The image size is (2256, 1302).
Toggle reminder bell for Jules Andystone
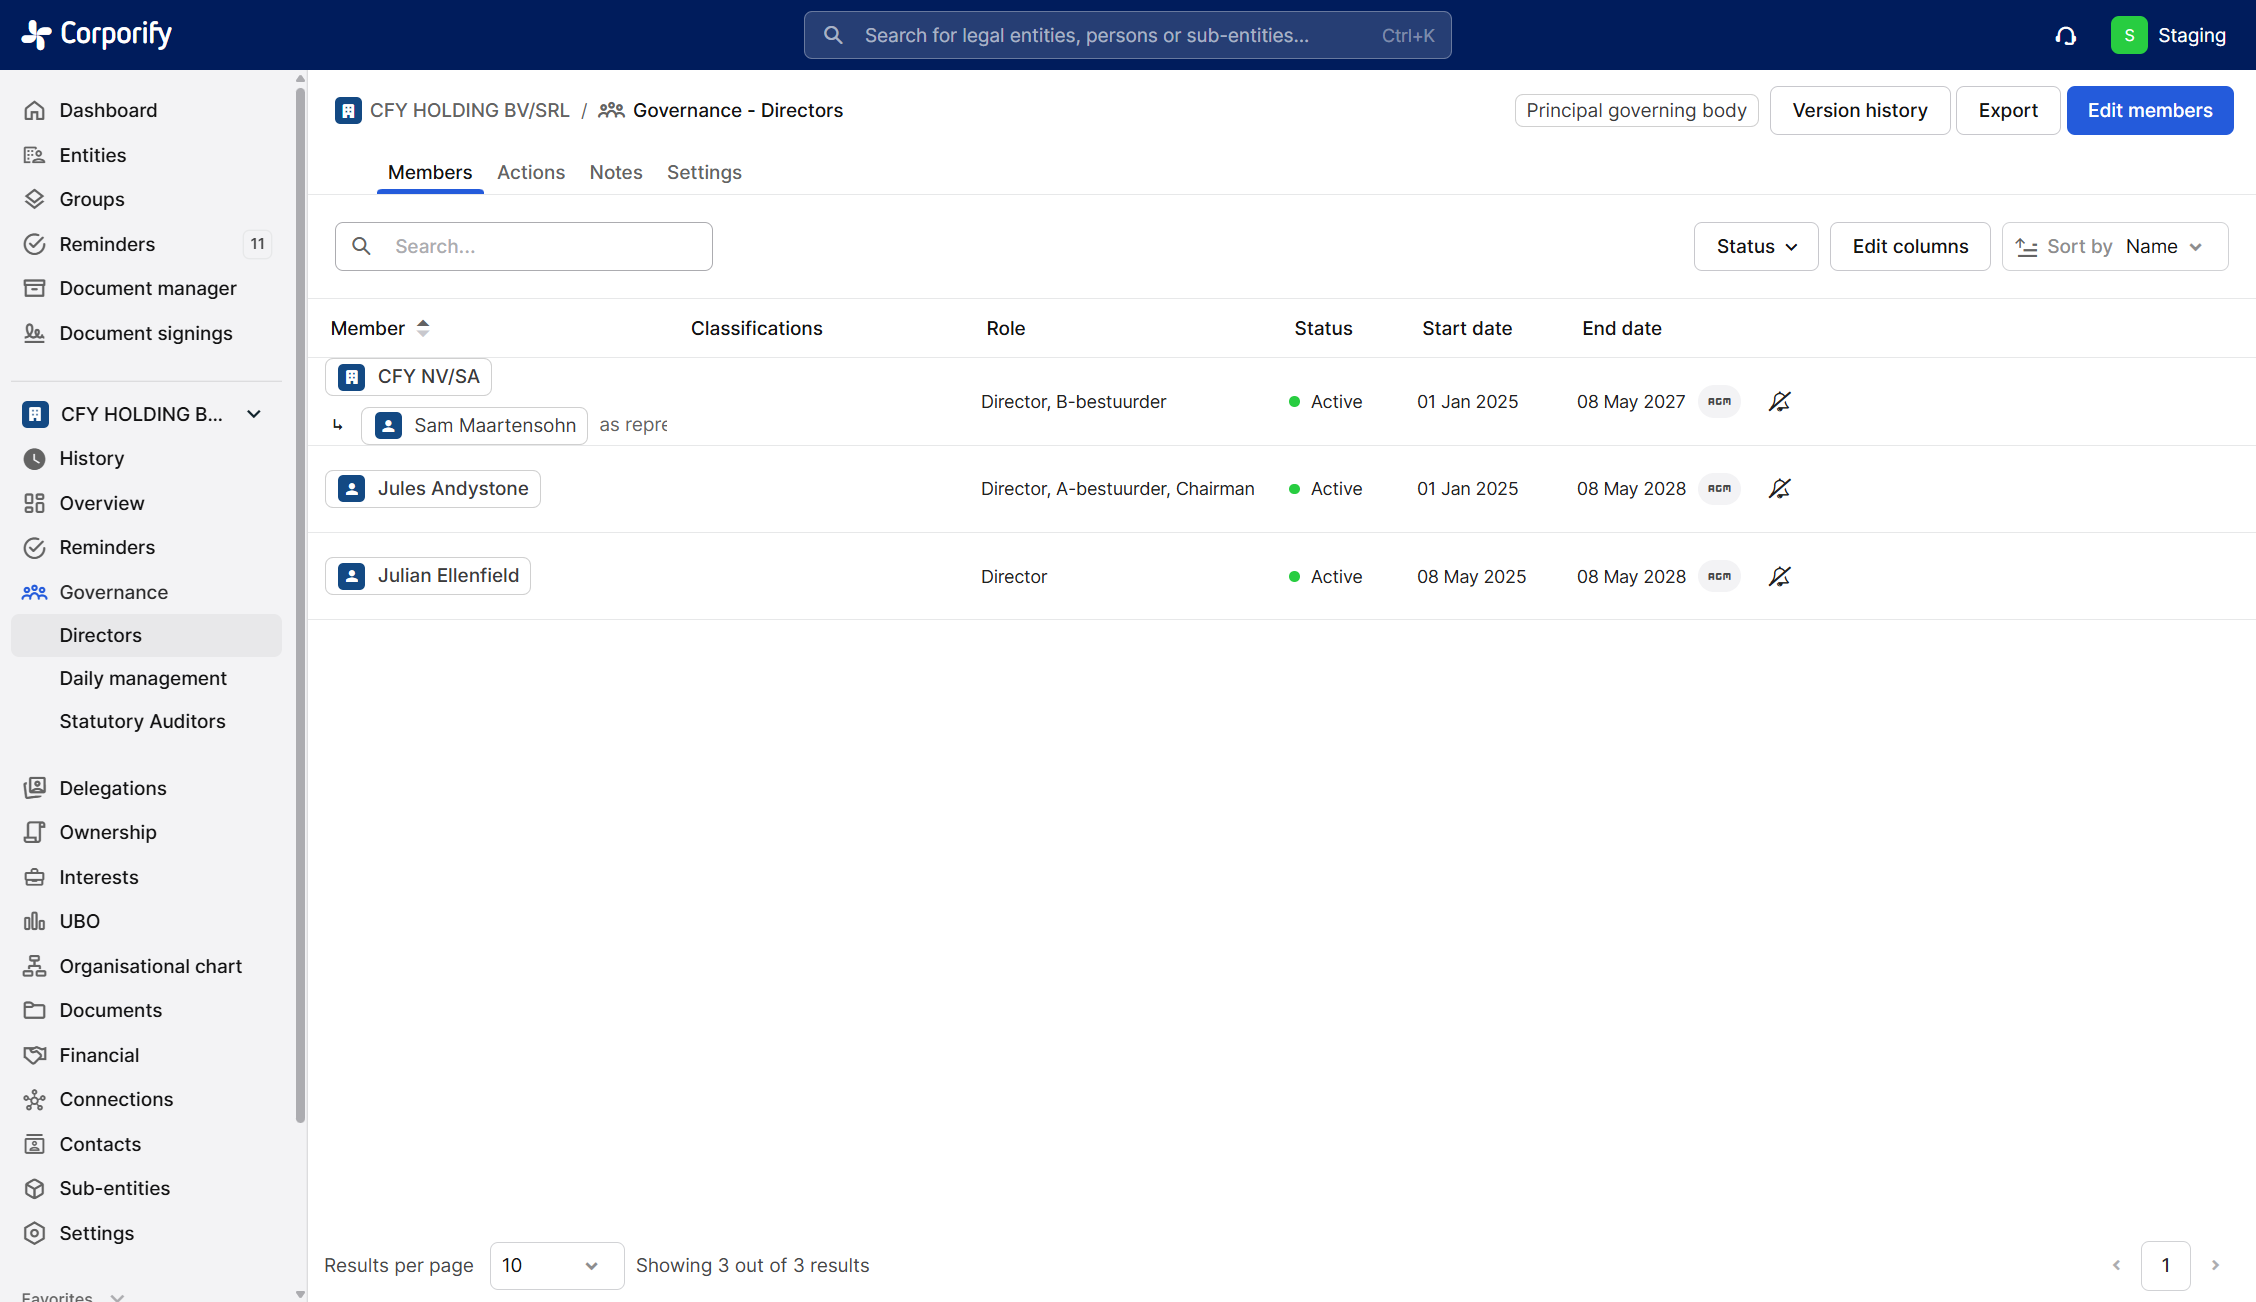(x=1779, y=489)
